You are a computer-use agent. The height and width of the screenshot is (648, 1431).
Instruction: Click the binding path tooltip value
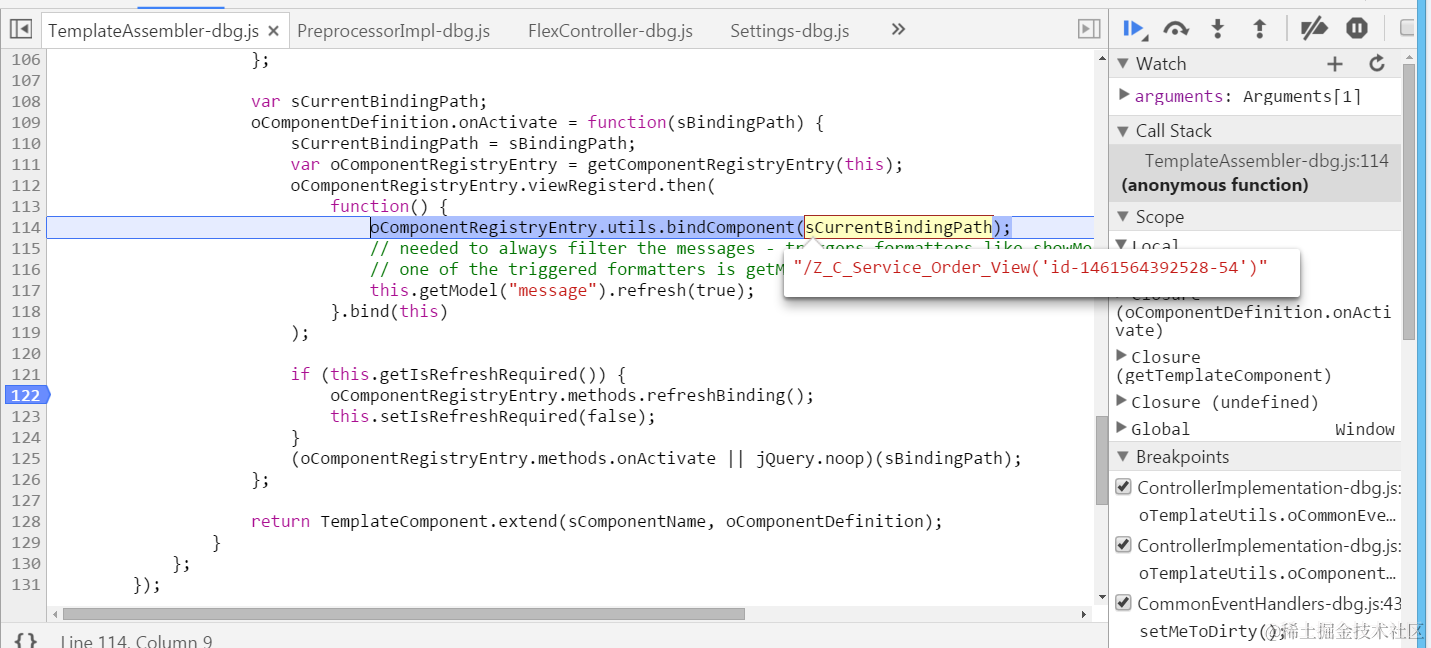point(1030,267)
